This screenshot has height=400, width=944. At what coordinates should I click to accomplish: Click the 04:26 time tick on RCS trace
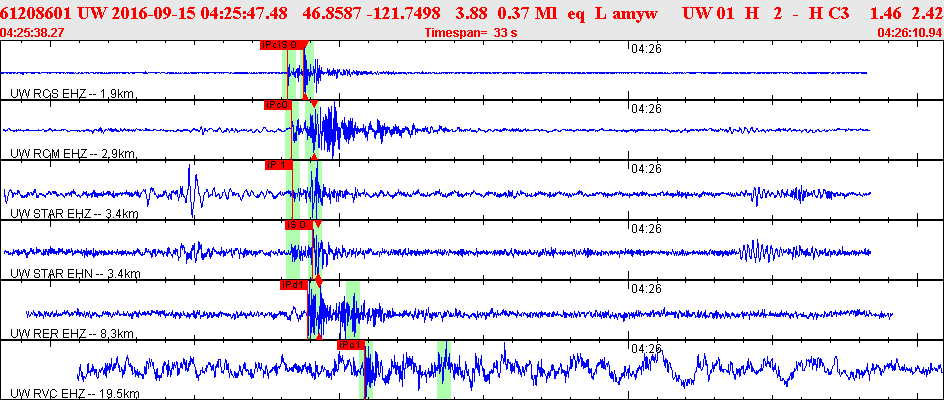(646, 49)
